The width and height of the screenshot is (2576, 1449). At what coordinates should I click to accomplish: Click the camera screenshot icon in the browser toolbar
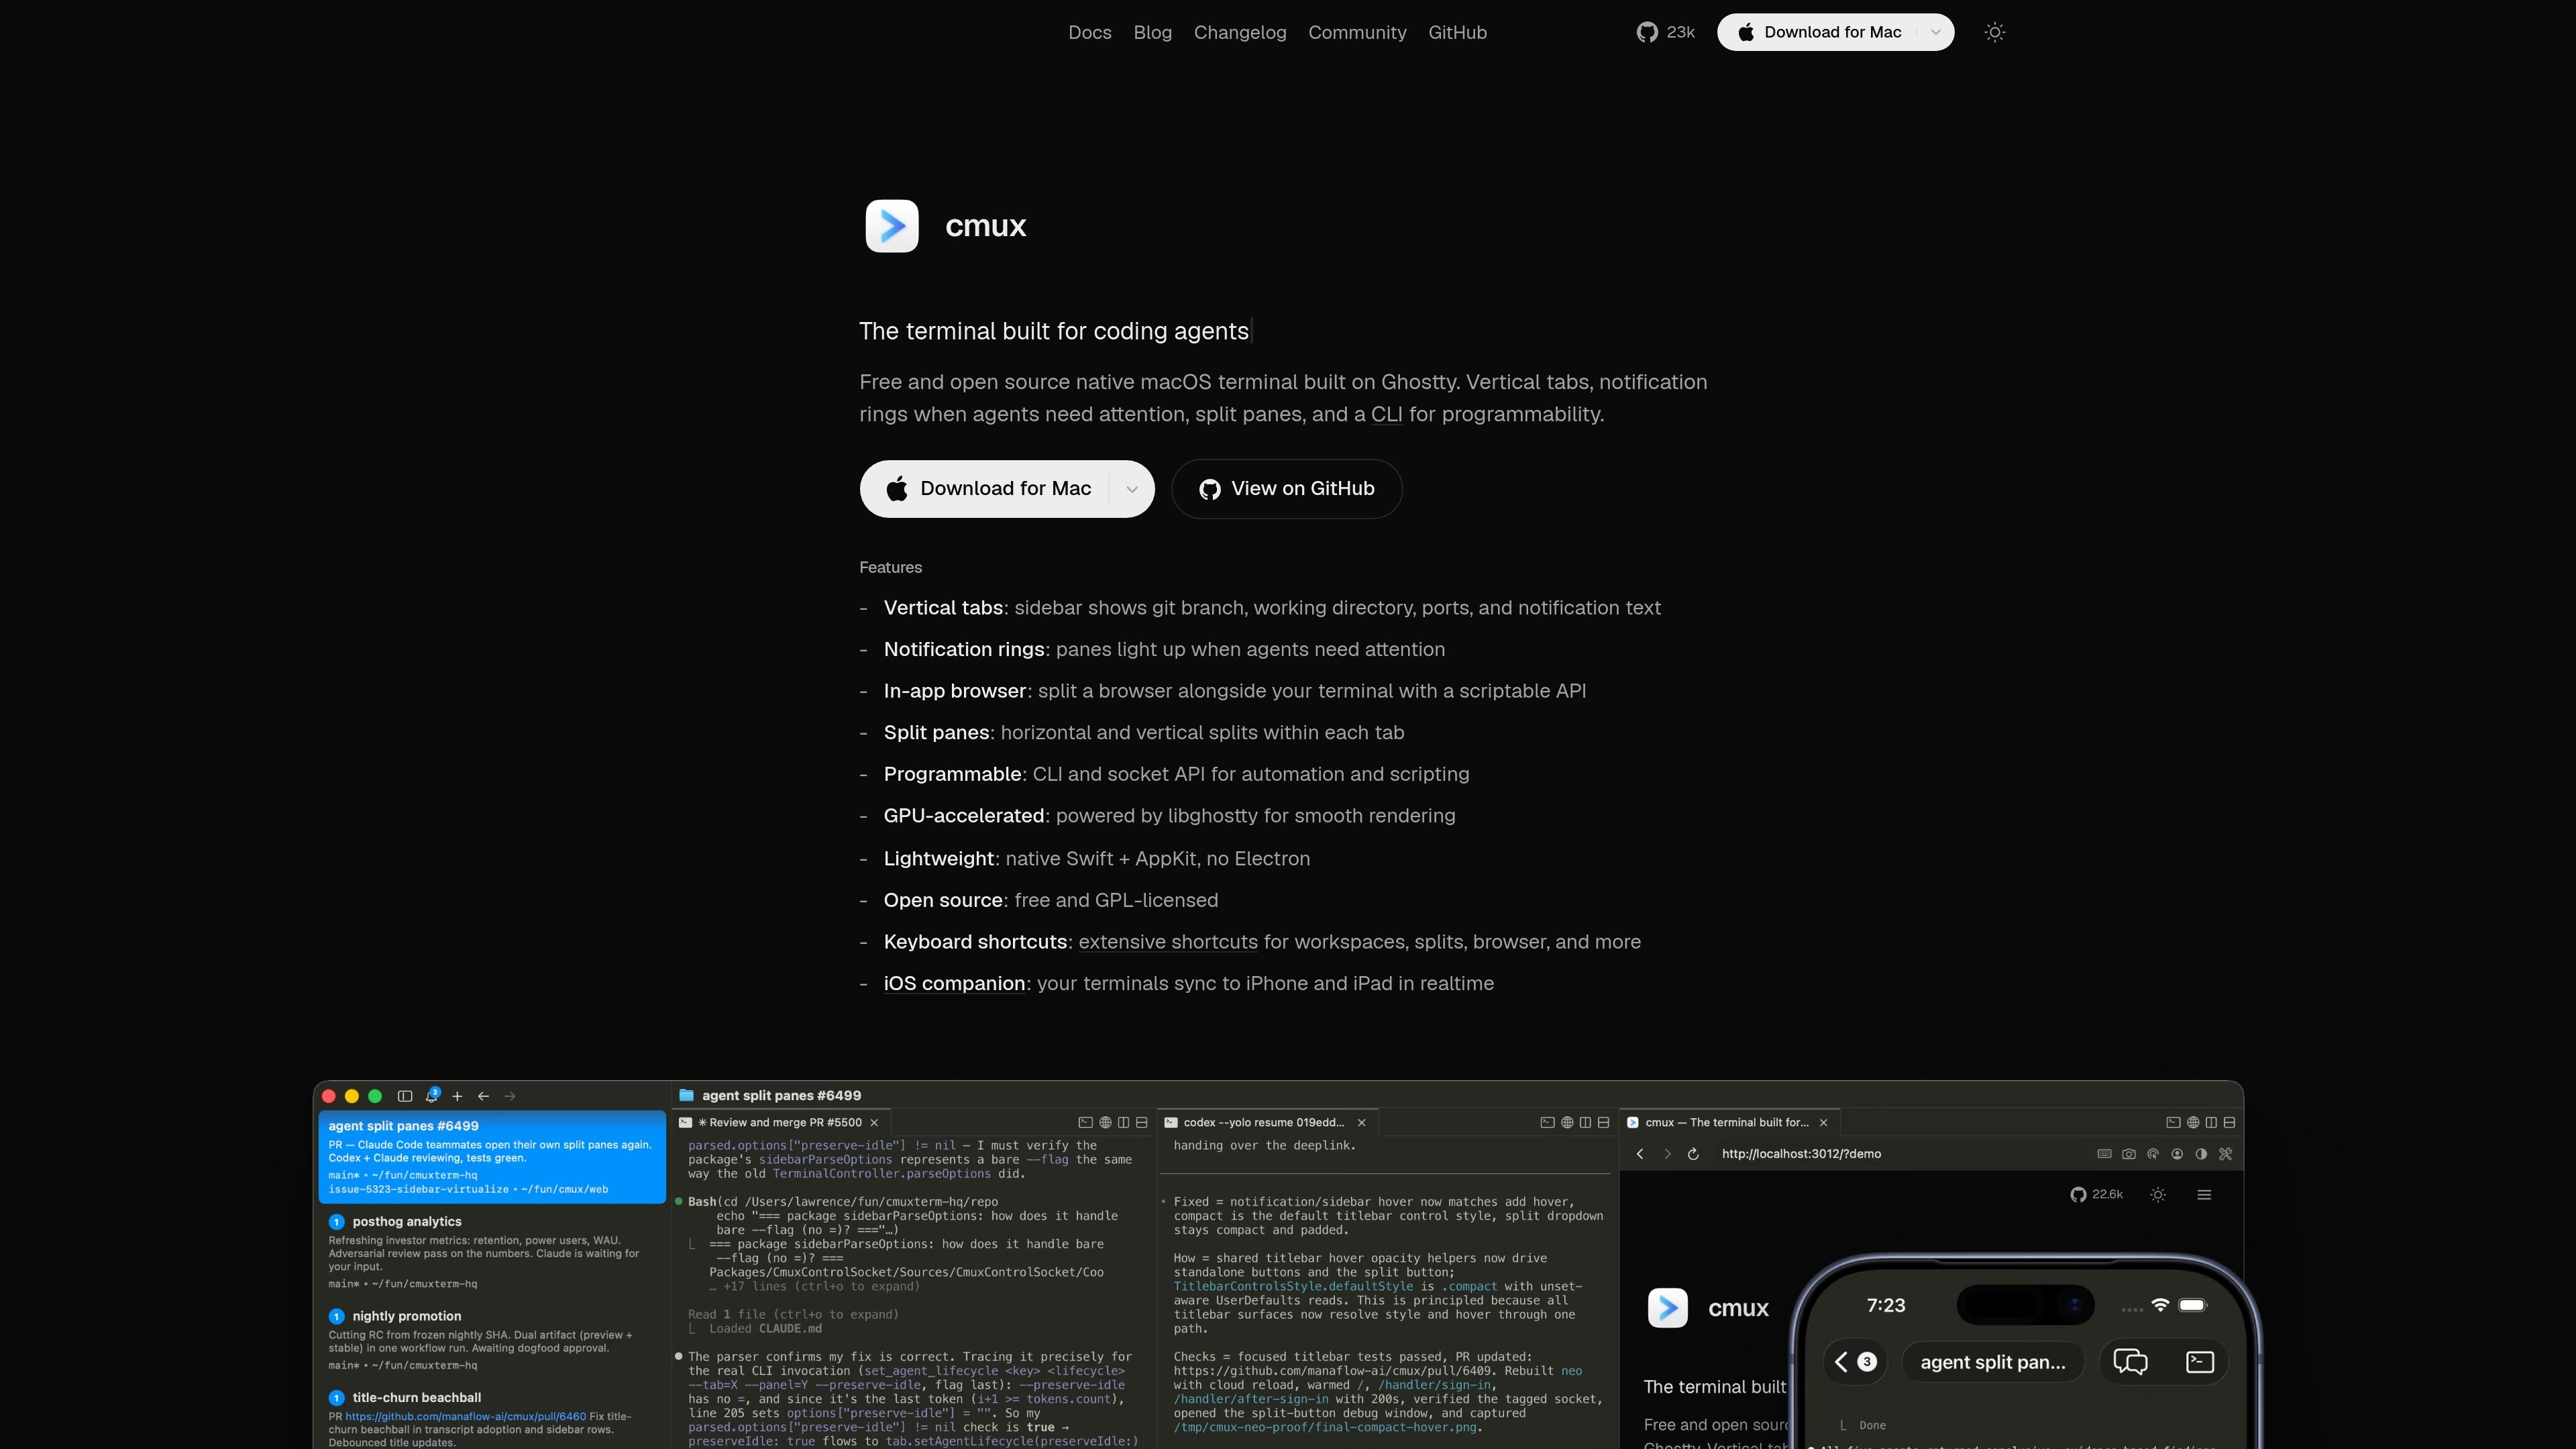(2129, 1154)
